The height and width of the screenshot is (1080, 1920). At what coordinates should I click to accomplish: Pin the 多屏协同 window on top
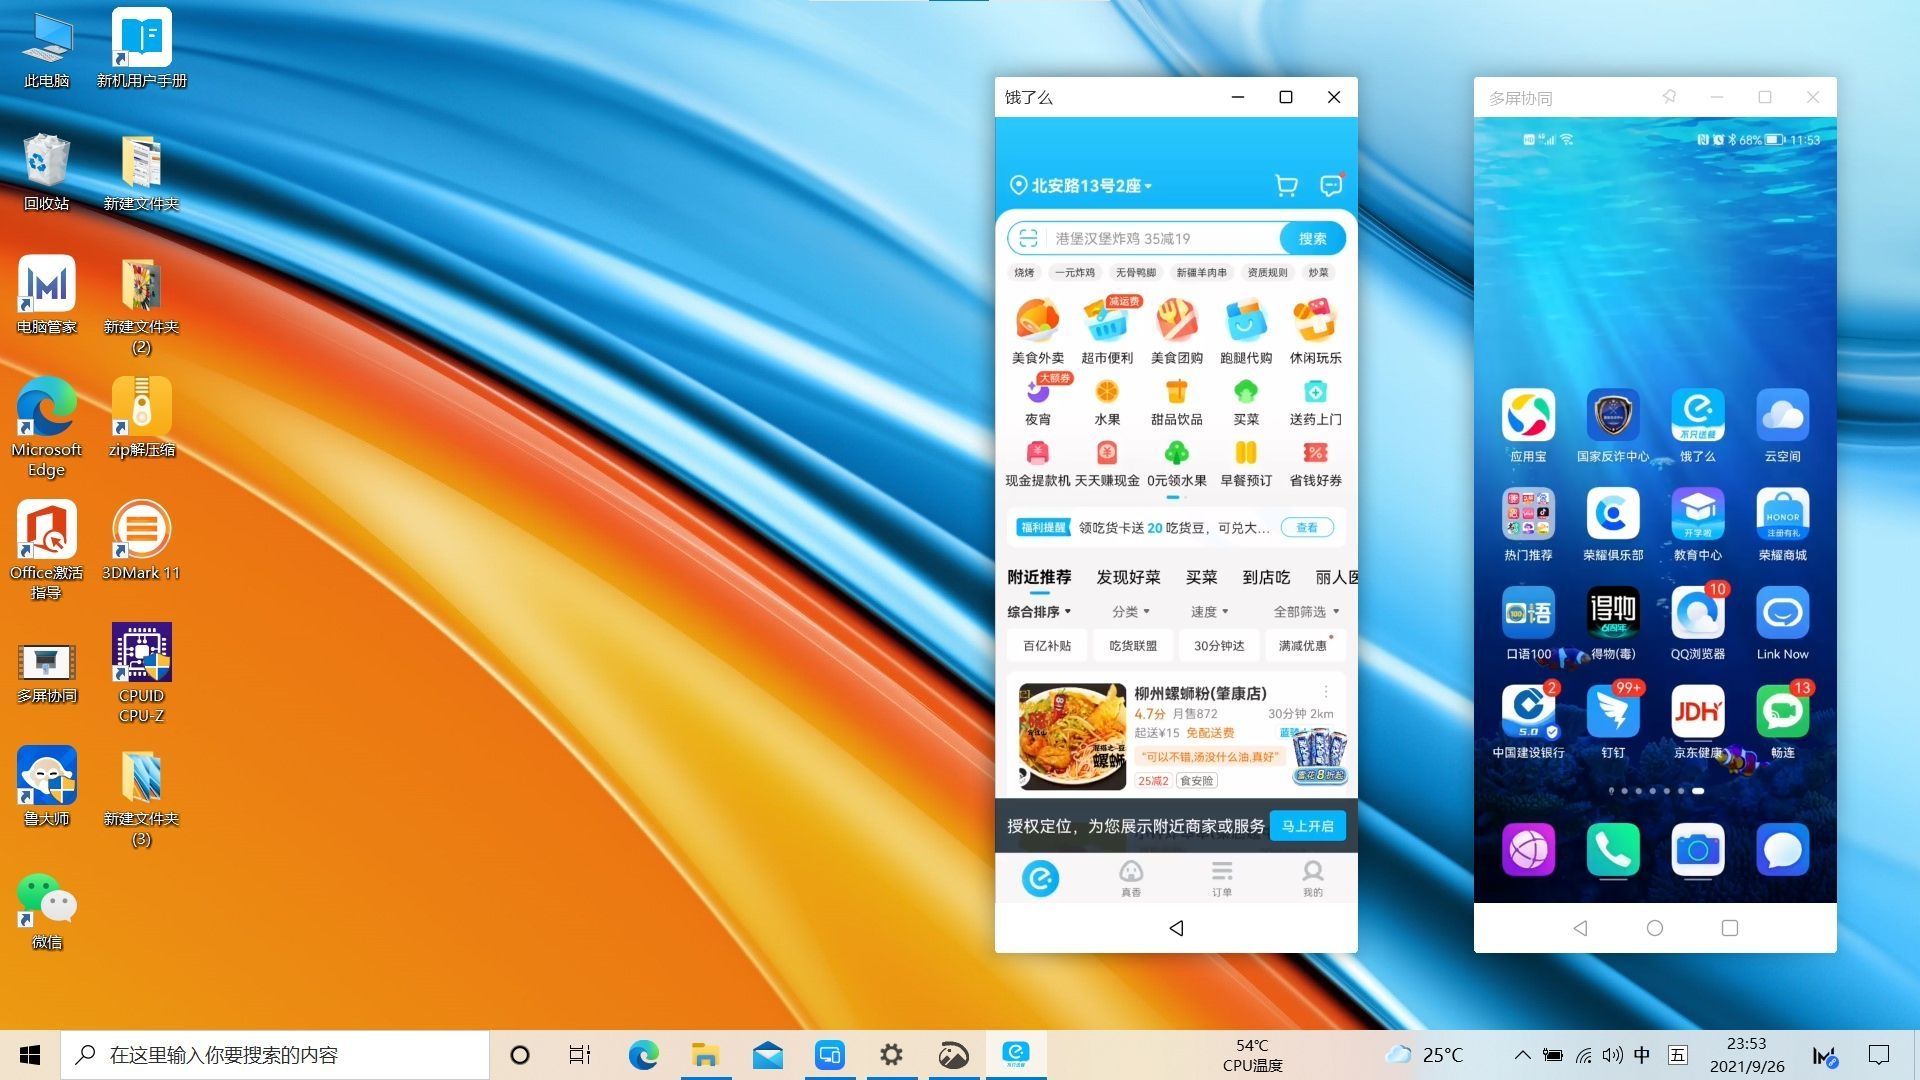coord(1669,97)
